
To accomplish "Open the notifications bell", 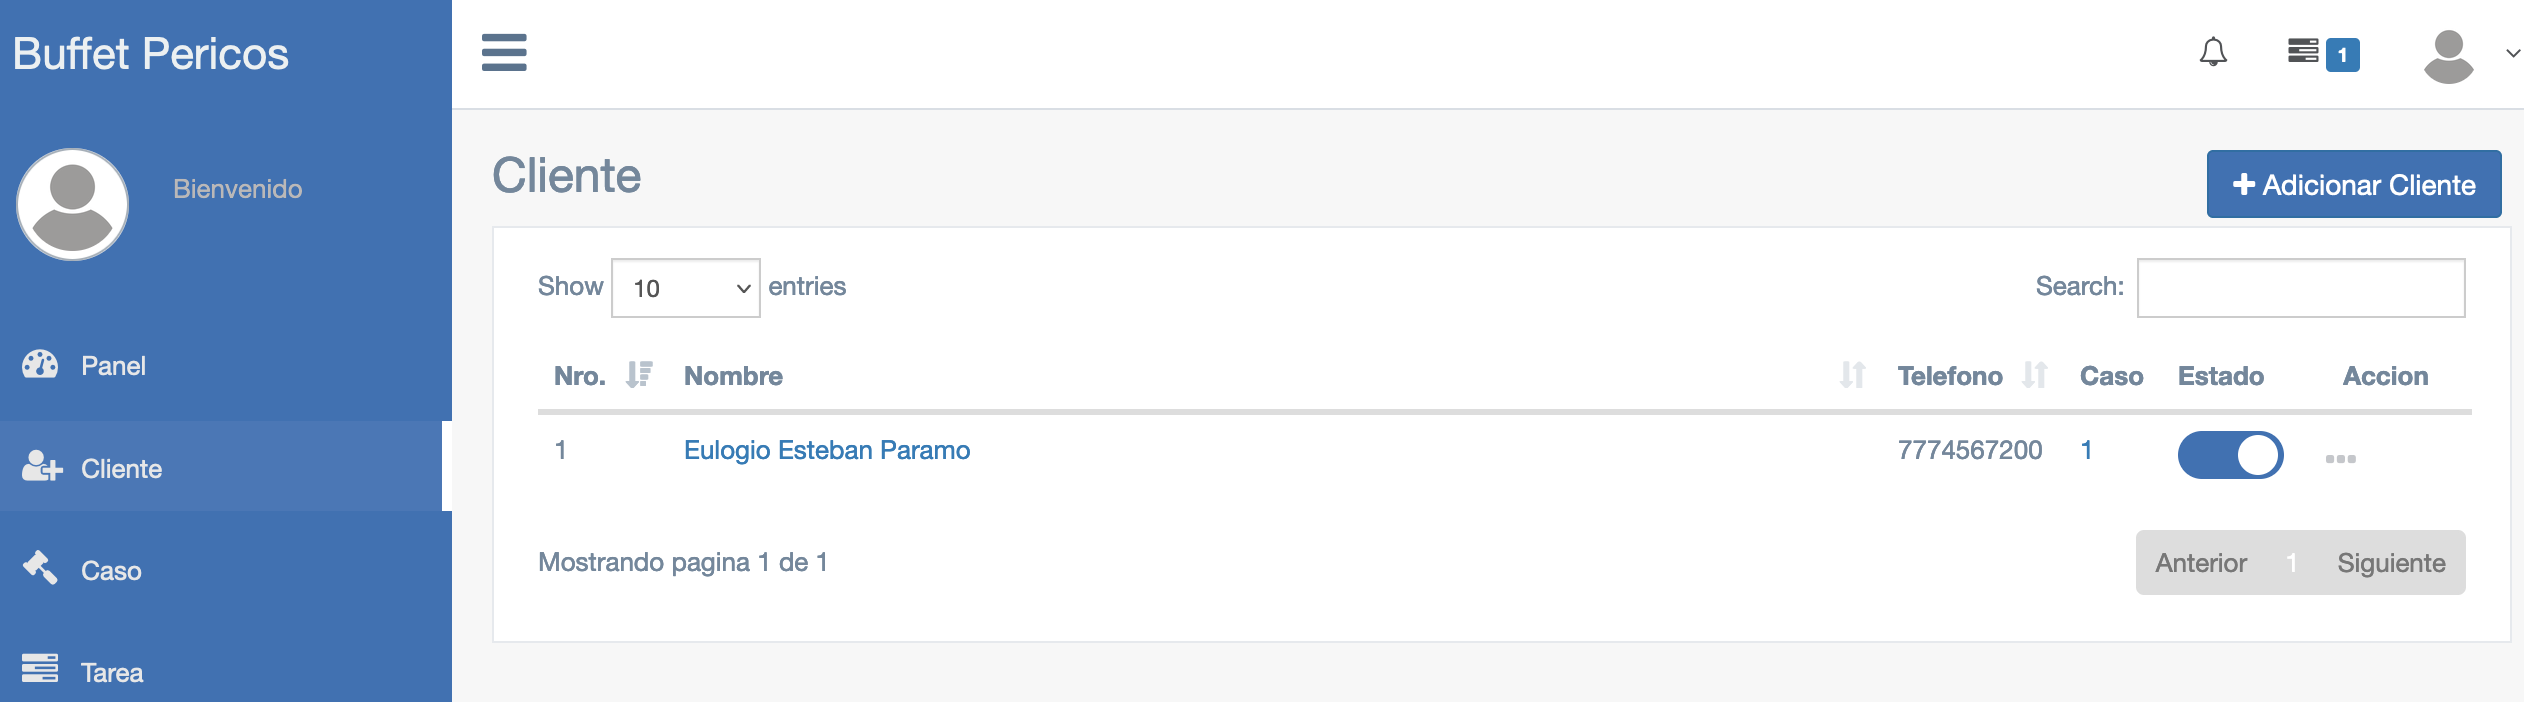I will pos(2213,53).
